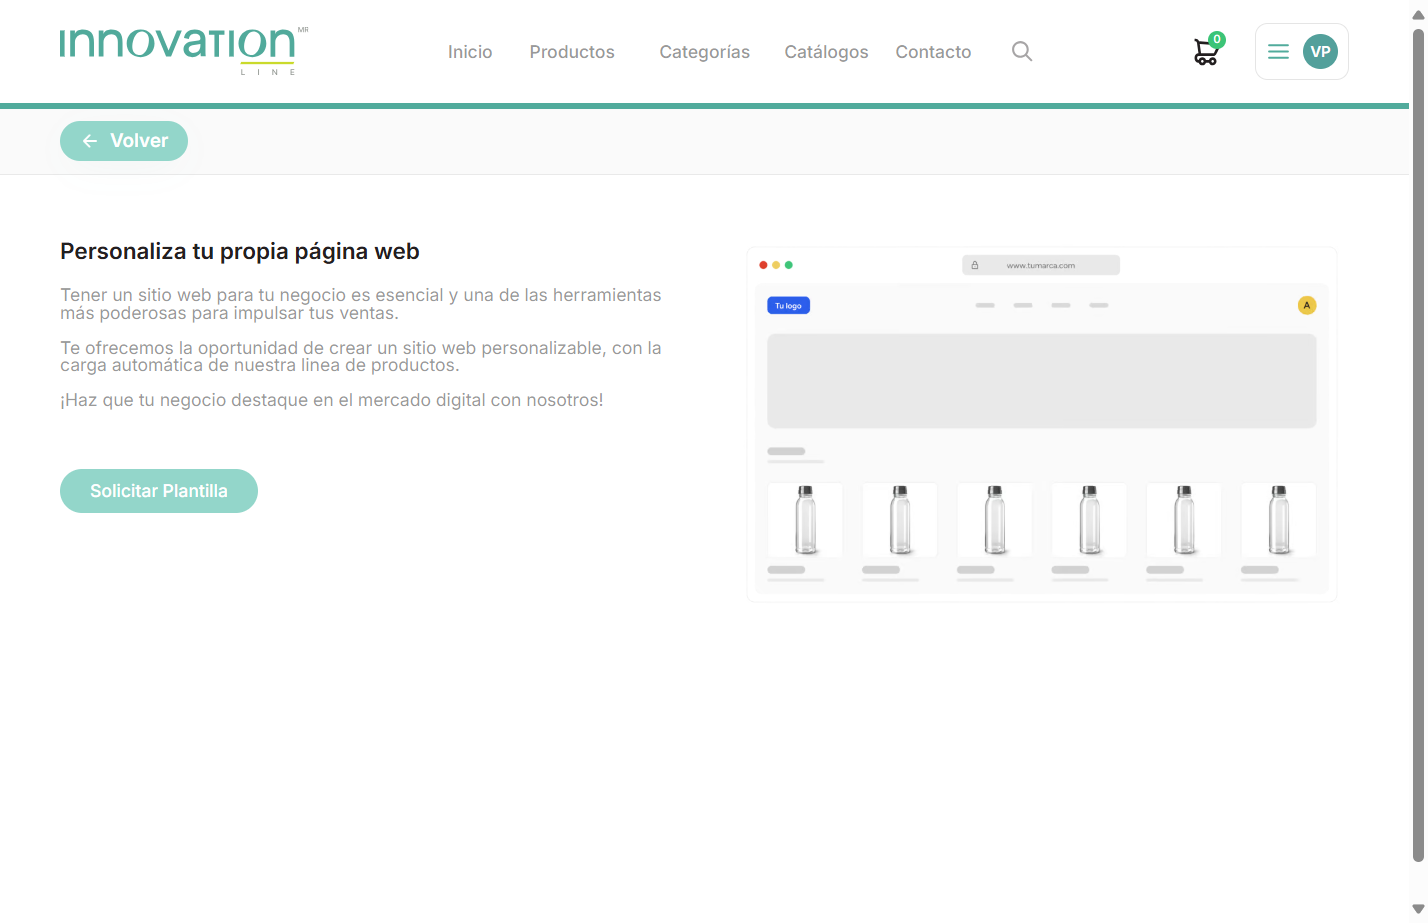Click the Solicitar Plantilla button
This screenshot has height=923, width=1428.
click(159, 491)
